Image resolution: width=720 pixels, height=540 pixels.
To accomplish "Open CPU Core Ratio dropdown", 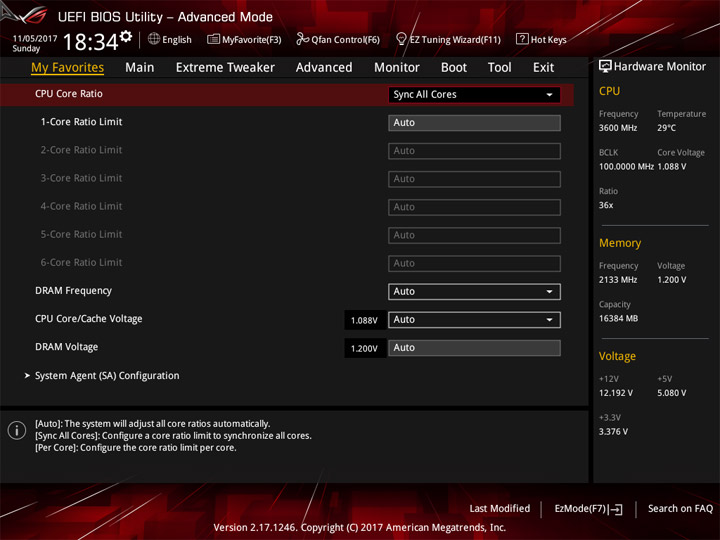I will [474, 95].
